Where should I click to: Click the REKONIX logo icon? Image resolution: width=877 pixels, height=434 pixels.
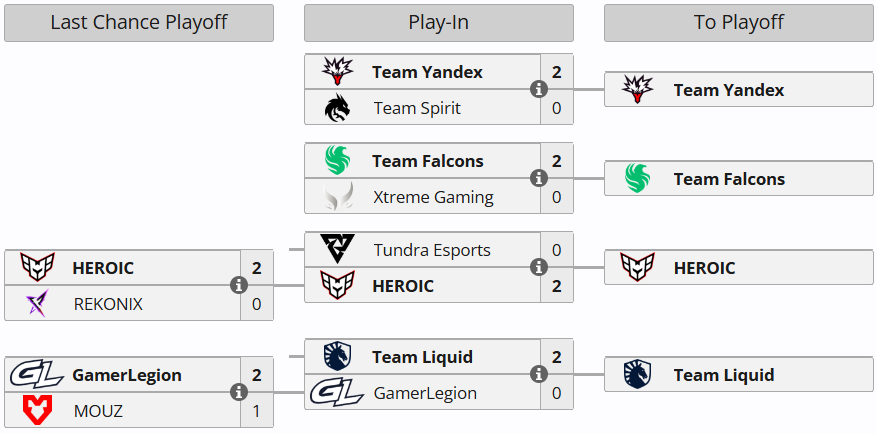coord(38,304)
